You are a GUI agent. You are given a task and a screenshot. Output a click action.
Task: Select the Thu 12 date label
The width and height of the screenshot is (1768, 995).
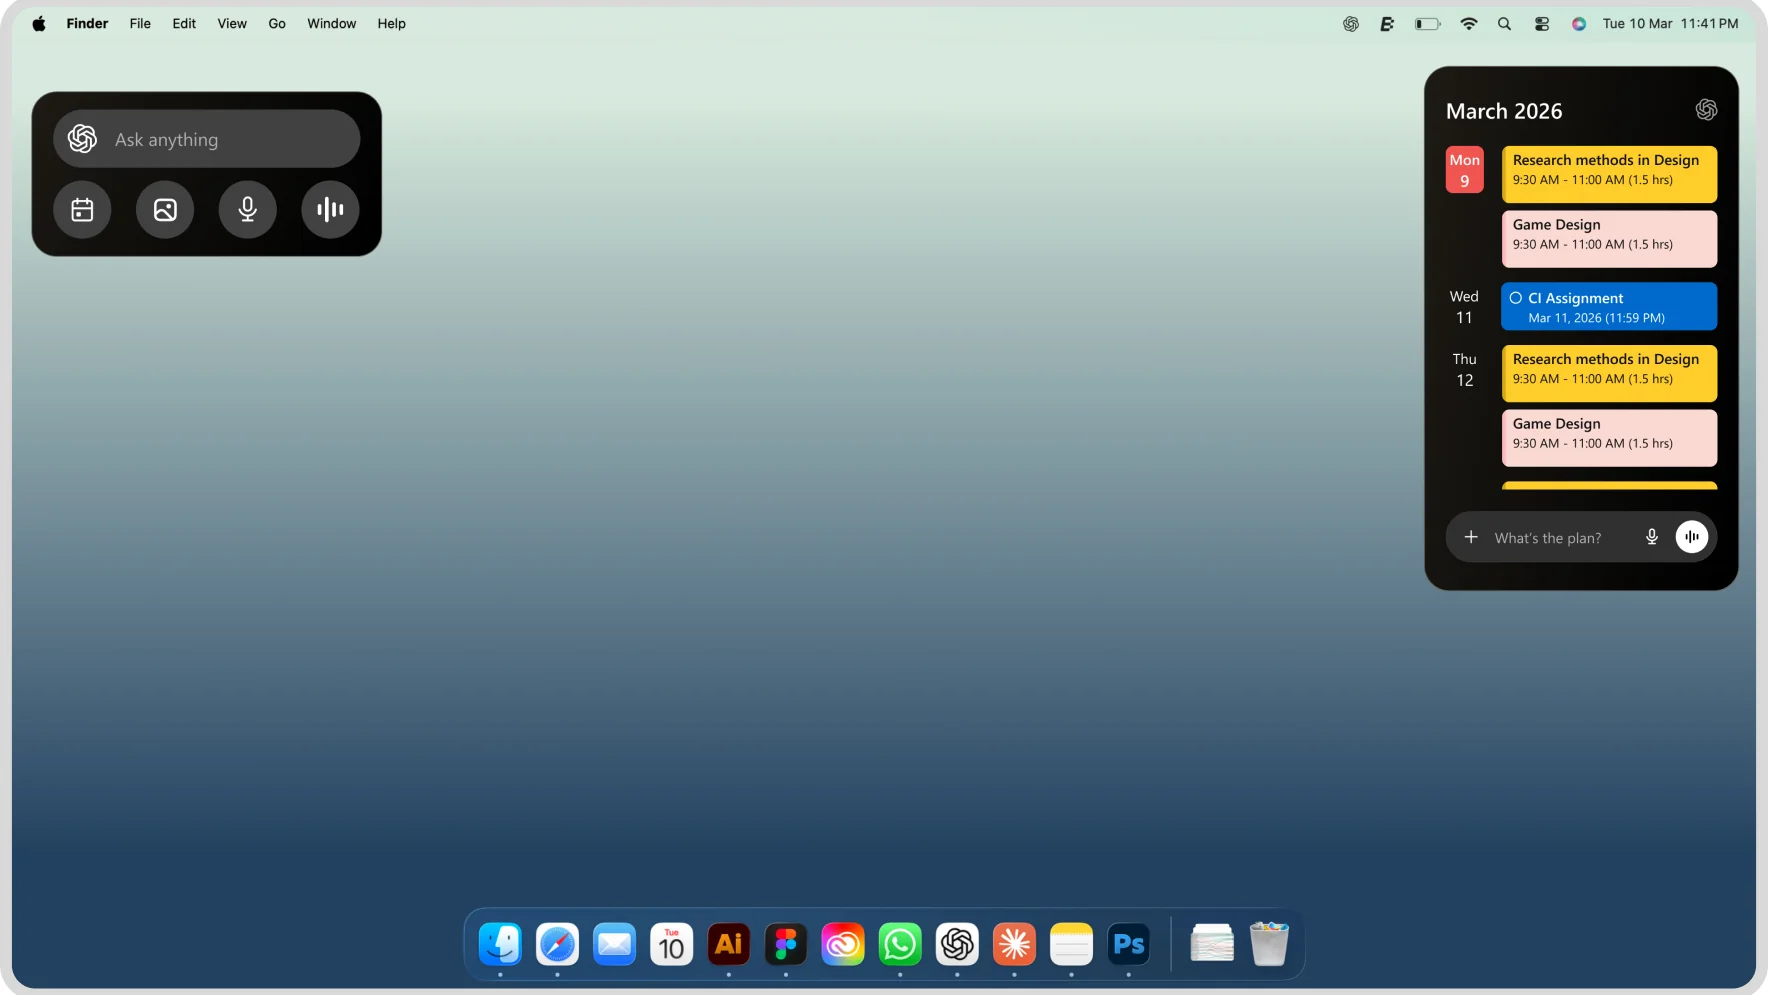1464,370
